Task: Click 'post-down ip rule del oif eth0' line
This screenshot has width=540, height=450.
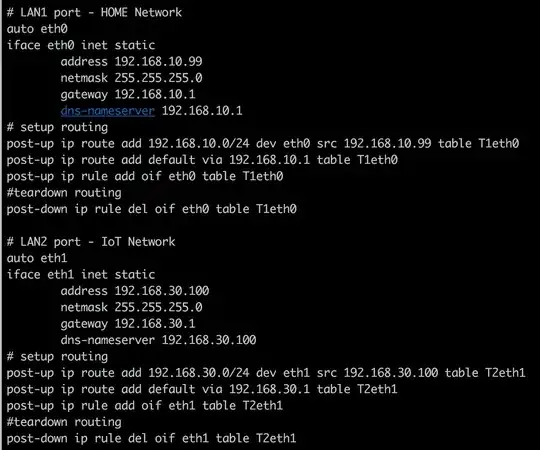Action: pos(152,209)
